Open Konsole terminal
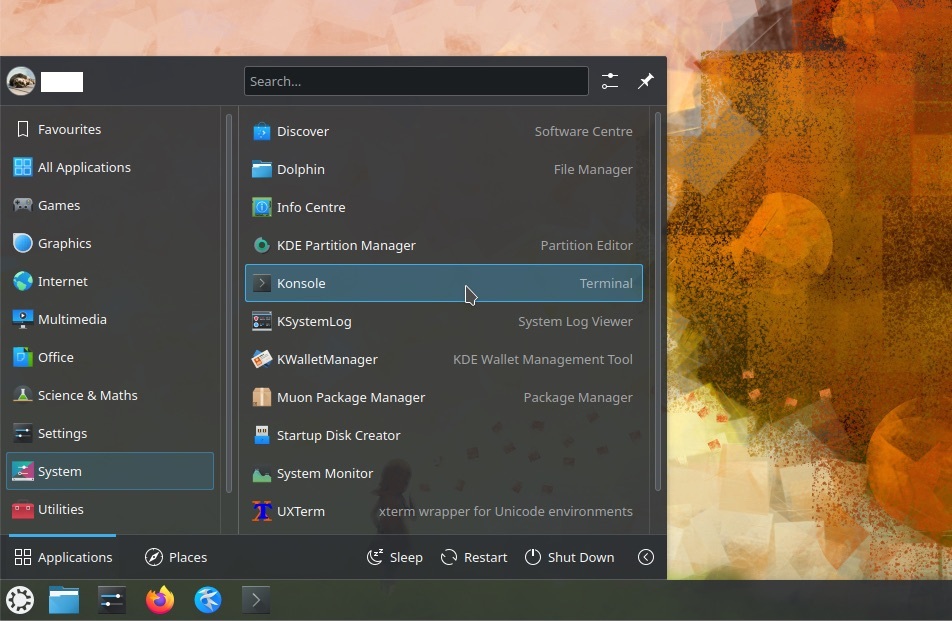 [x=443, y=283]
